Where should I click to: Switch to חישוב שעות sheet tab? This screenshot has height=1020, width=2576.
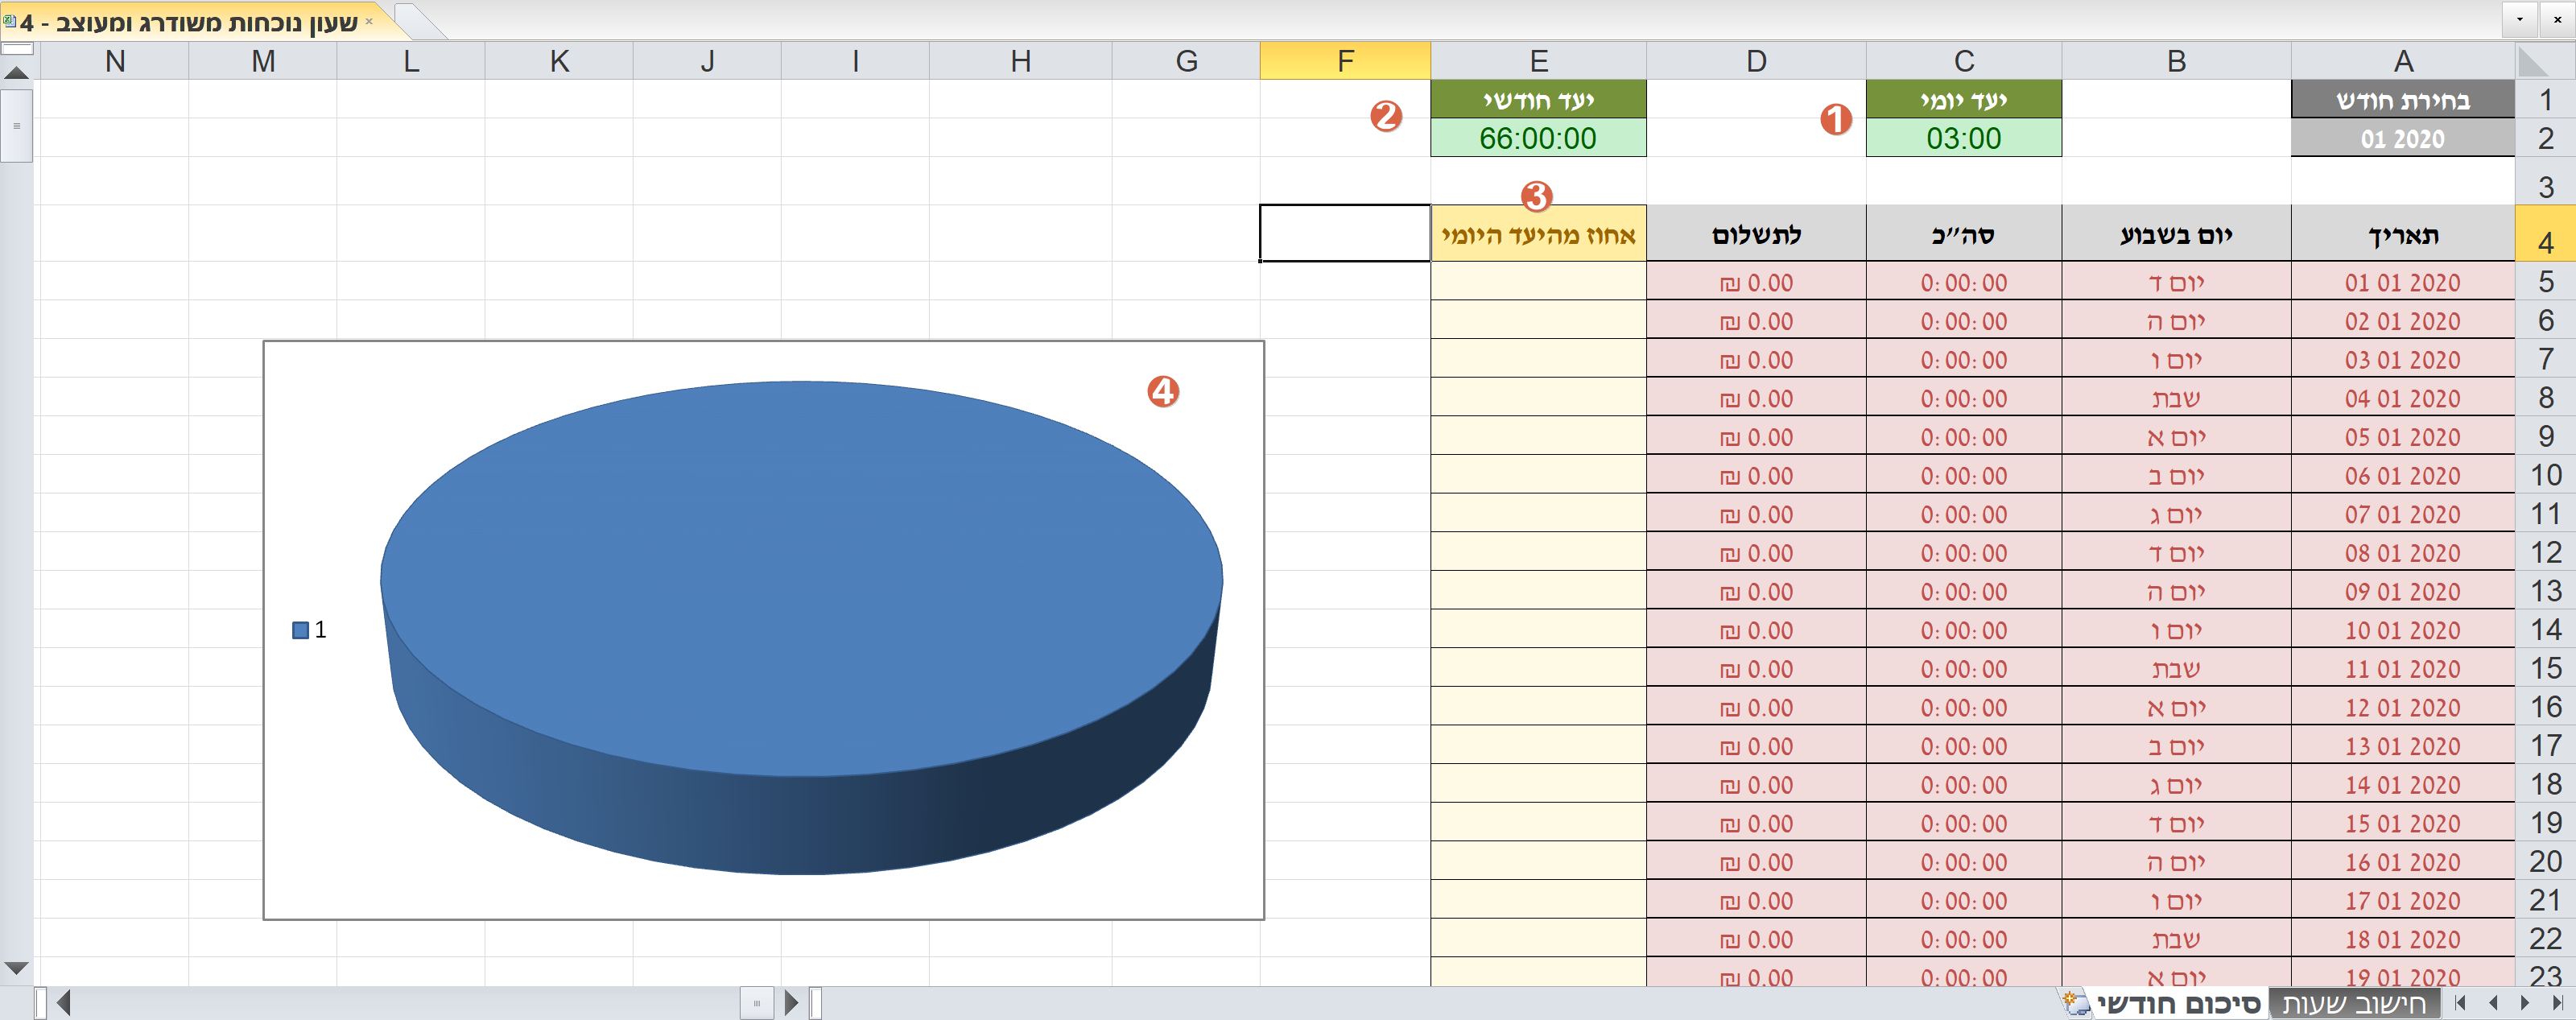(2353, 1003)
